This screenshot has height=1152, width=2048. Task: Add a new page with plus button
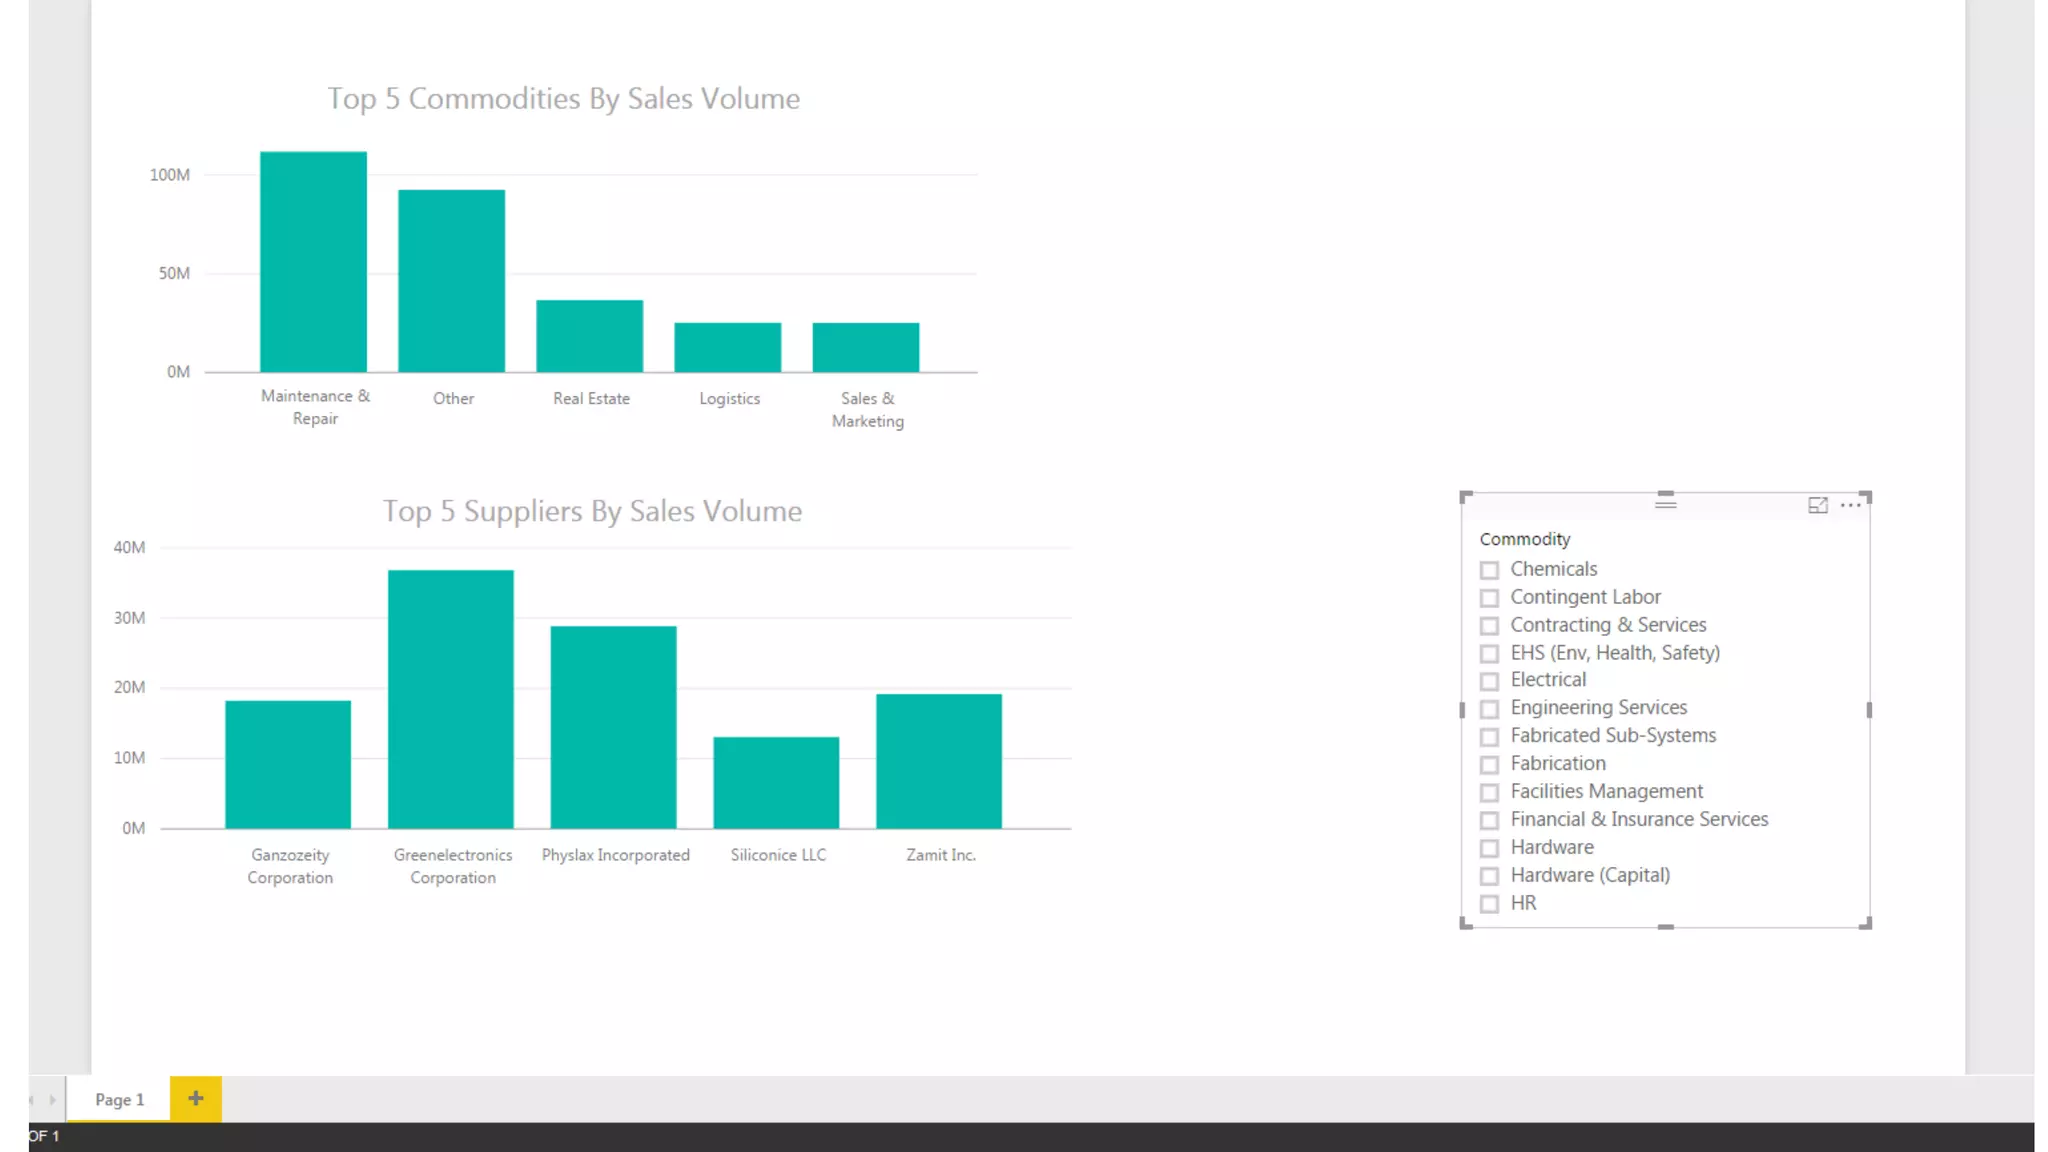(x=196, y=1098)
